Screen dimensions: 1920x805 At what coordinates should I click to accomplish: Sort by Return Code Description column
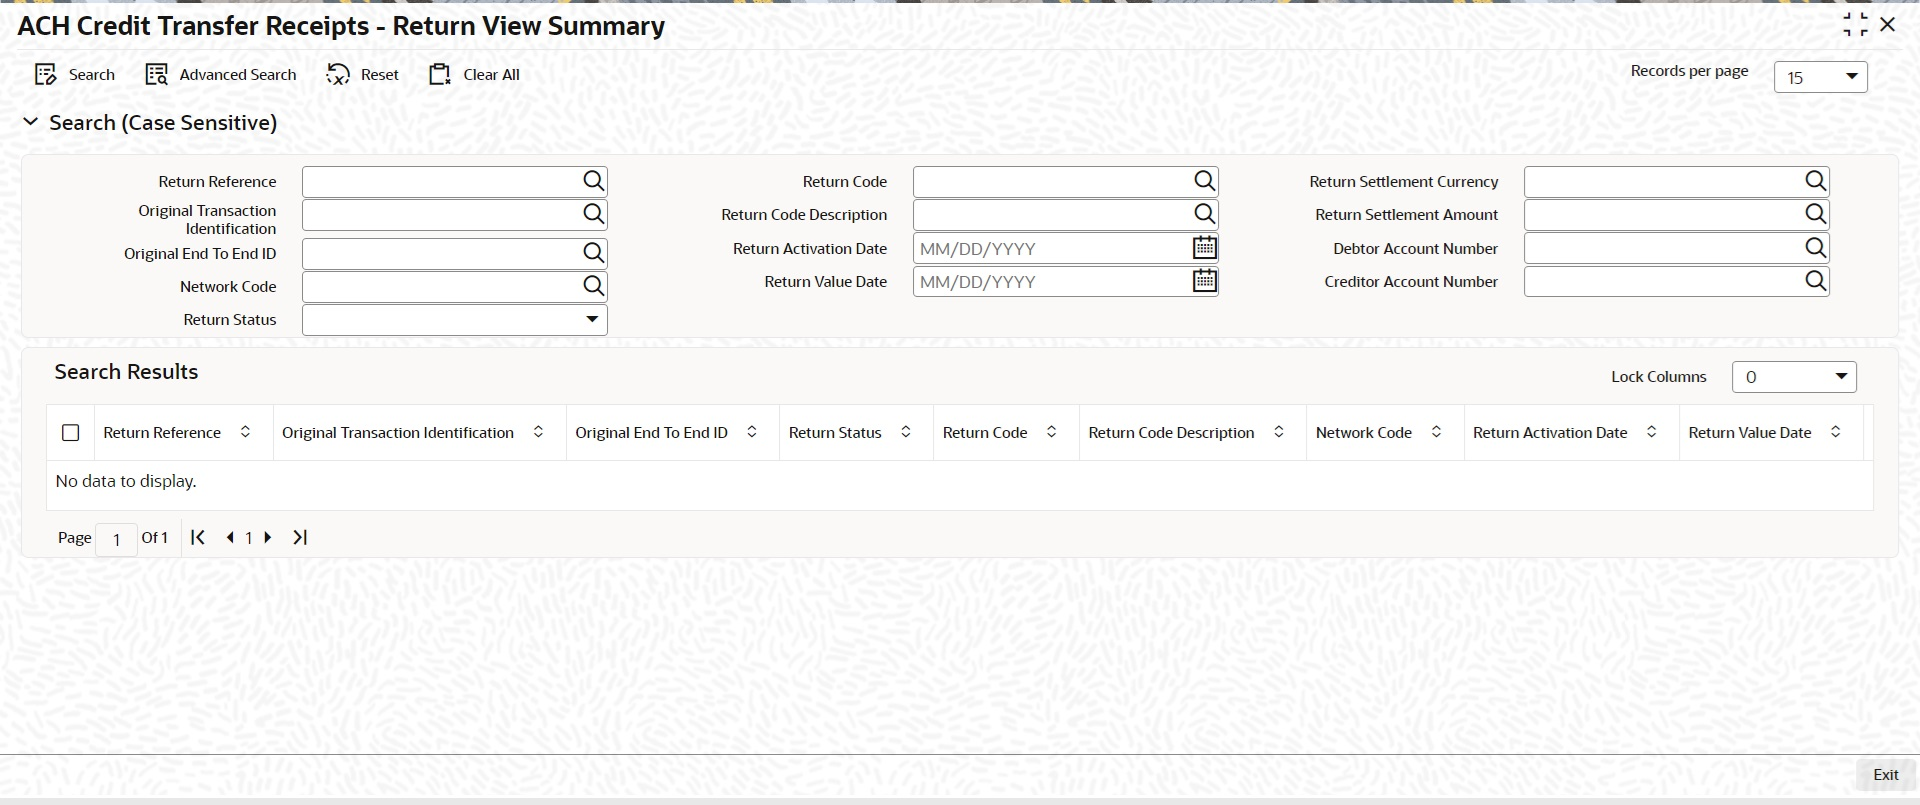[x=1279, y=432]
